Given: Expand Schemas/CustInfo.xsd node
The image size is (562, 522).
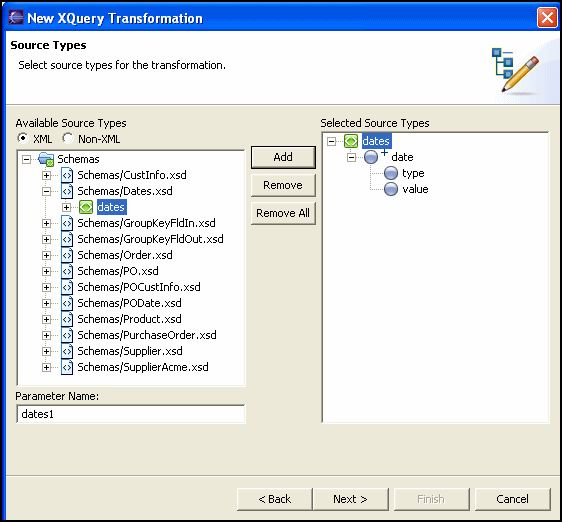Looking at the screenshot, I should (x=46, y=175).
